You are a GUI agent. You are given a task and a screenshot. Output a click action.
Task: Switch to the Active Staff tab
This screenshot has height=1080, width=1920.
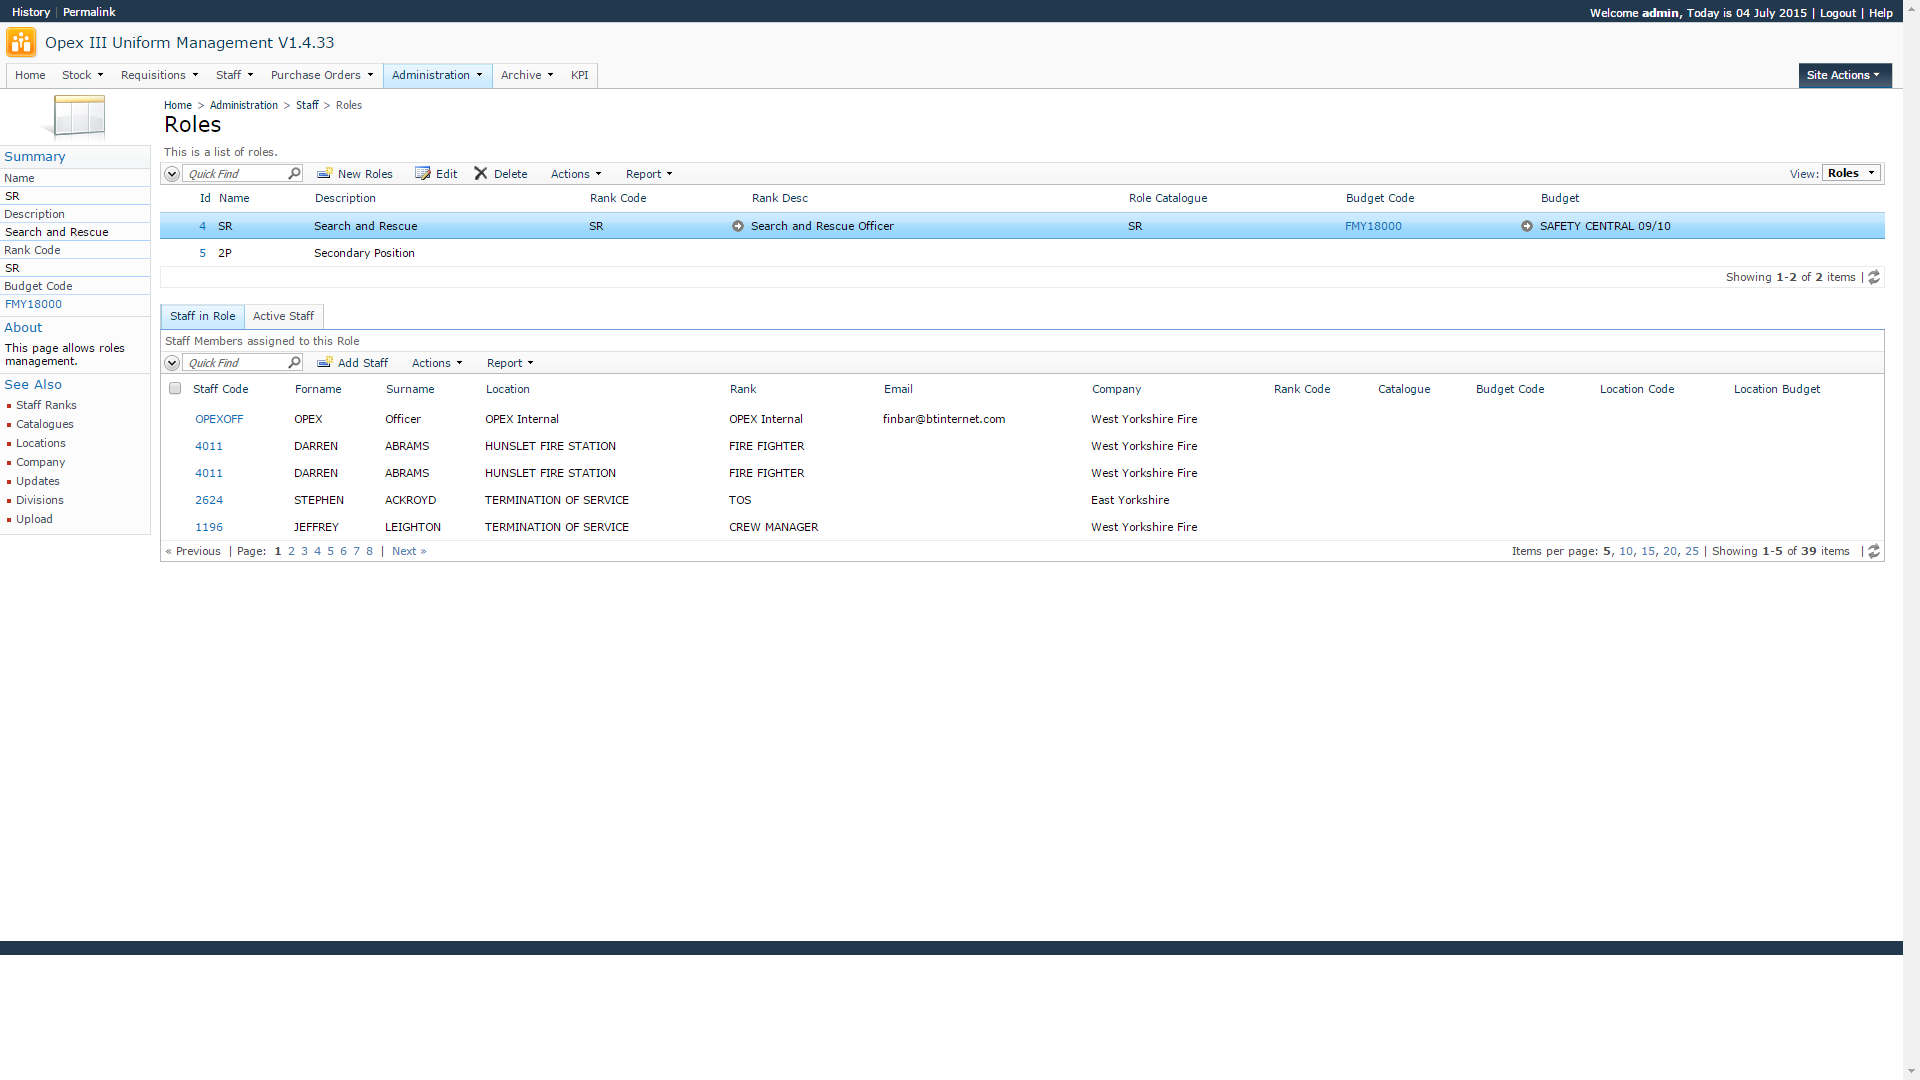pos(283,316)
